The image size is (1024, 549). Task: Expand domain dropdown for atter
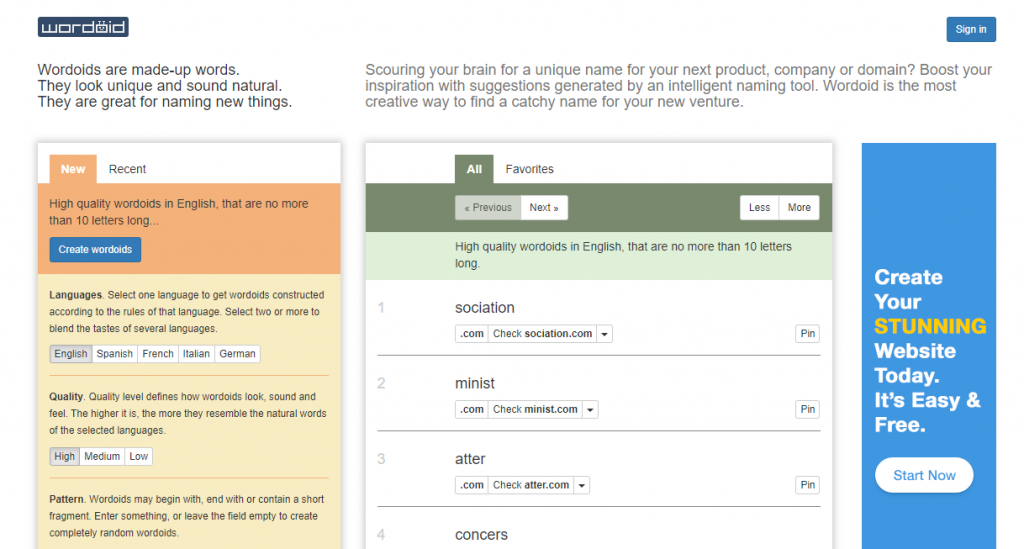coord(582,485)
